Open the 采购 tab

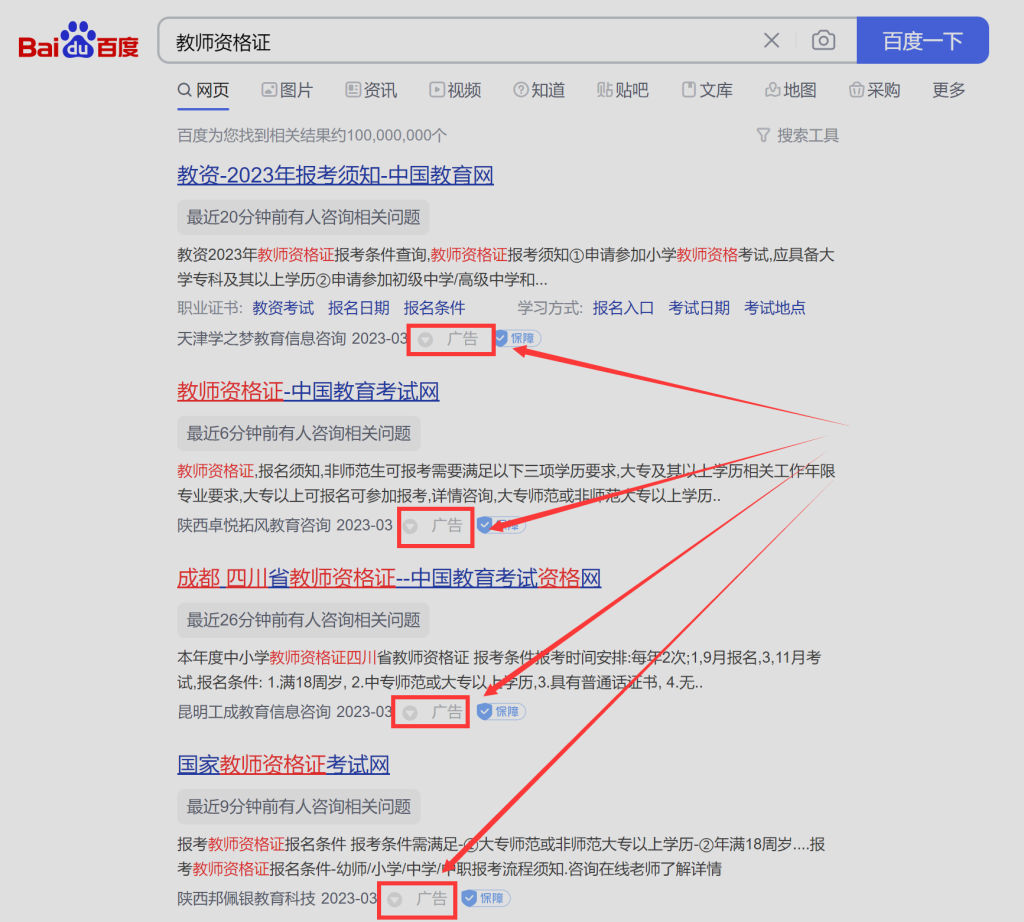(x=874, y=90)
